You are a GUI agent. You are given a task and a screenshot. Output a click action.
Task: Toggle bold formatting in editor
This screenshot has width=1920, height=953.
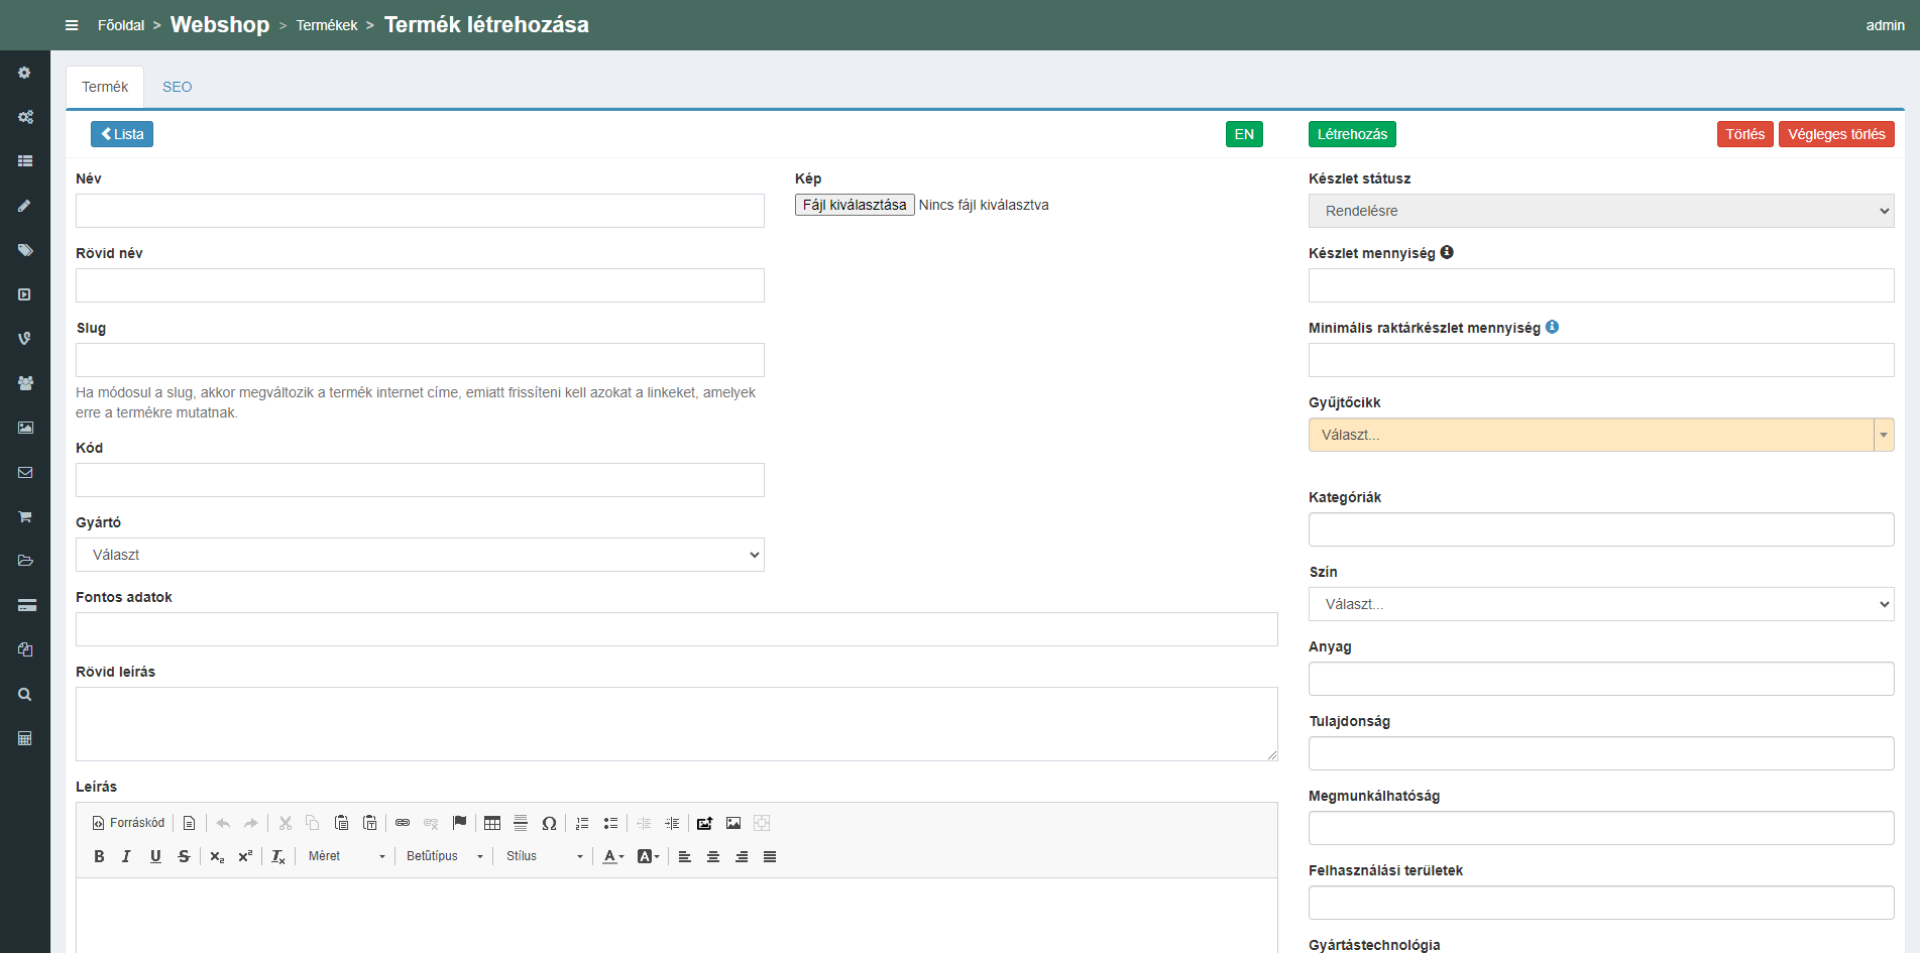pos(99,856)
